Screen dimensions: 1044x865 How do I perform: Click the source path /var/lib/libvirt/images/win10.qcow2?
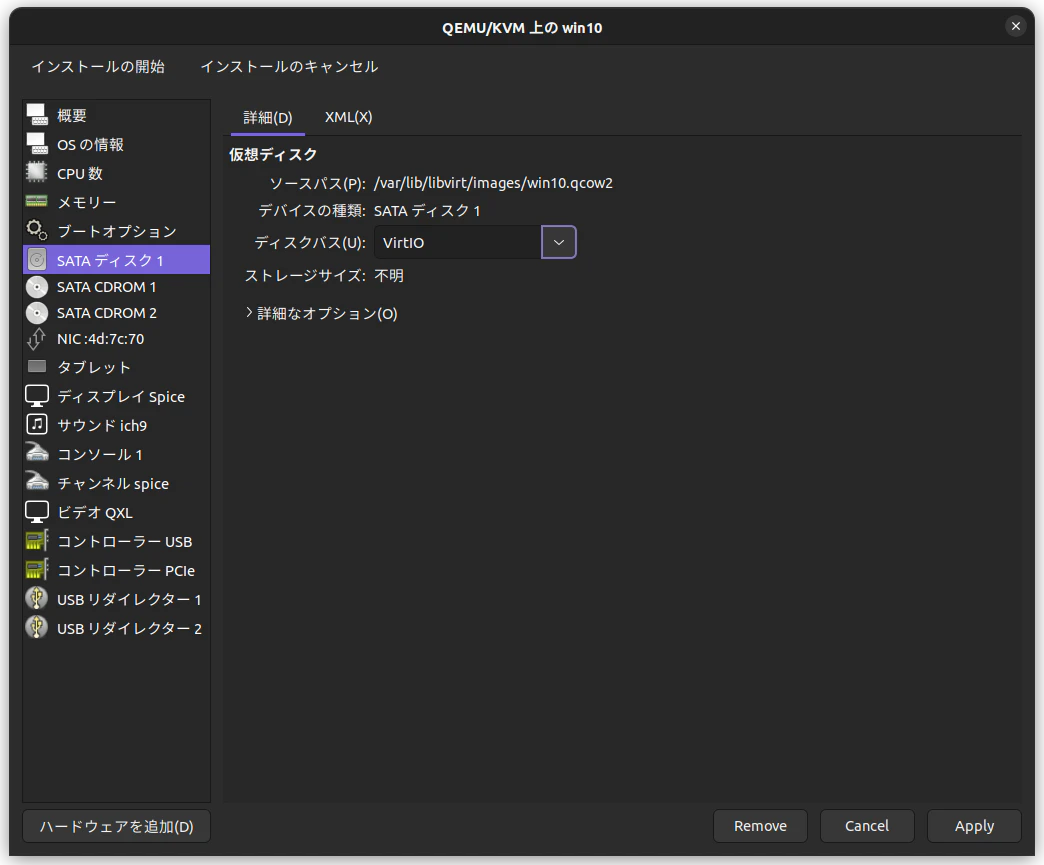click(x=493, y=183)
